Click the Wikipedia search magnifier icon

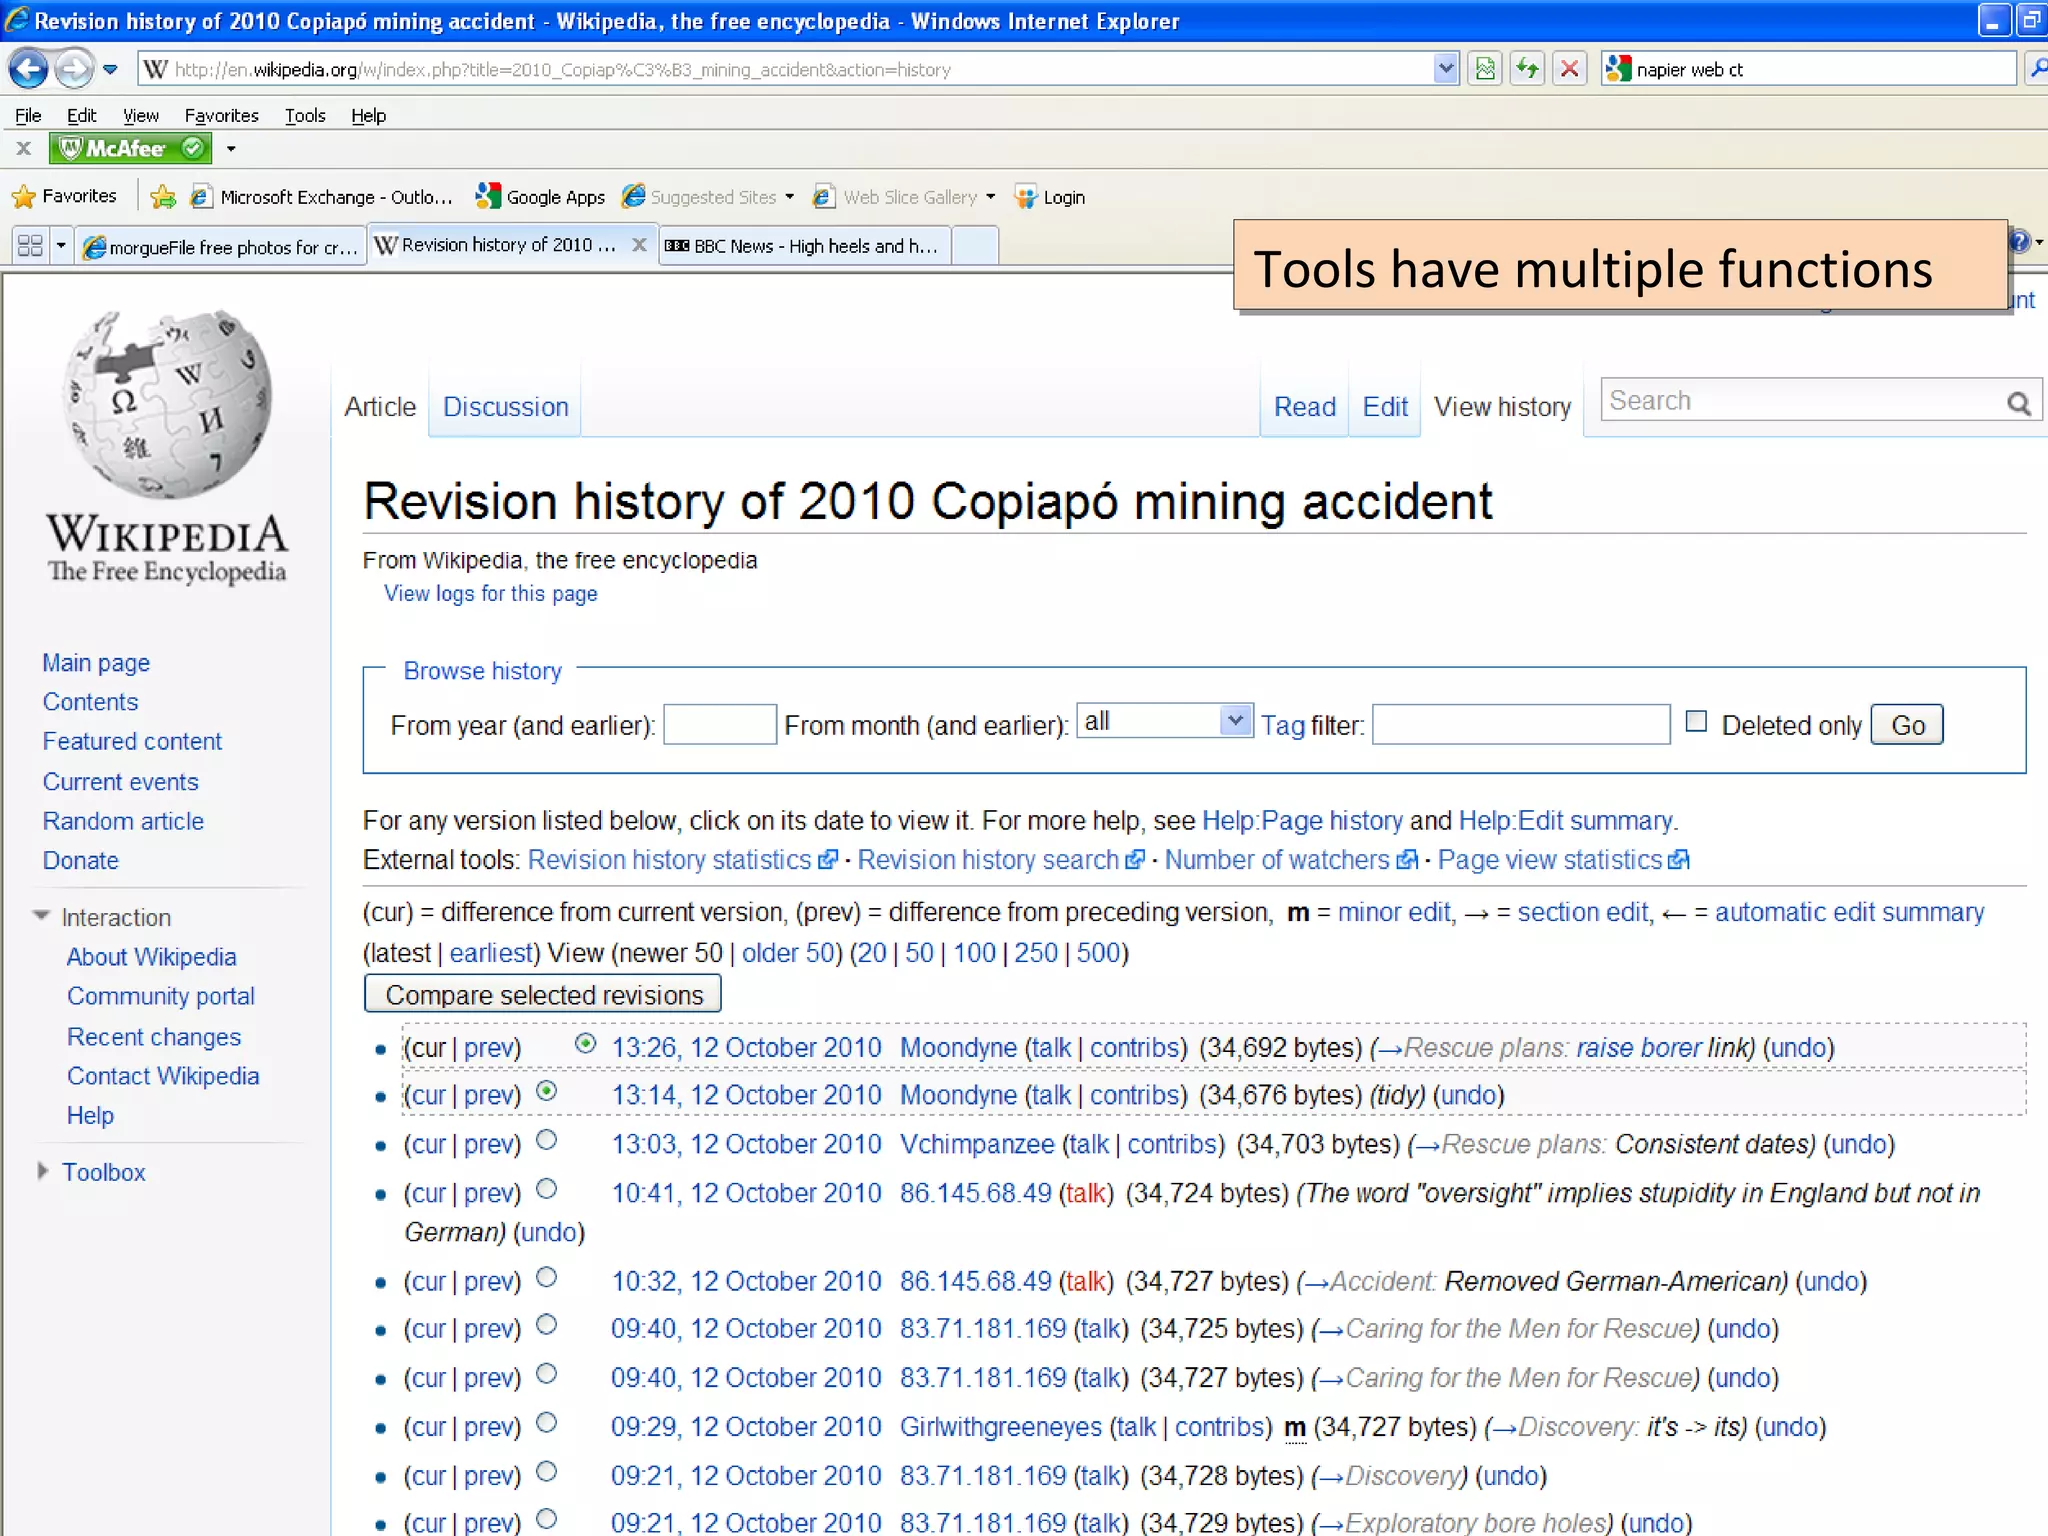point(2019,403)
